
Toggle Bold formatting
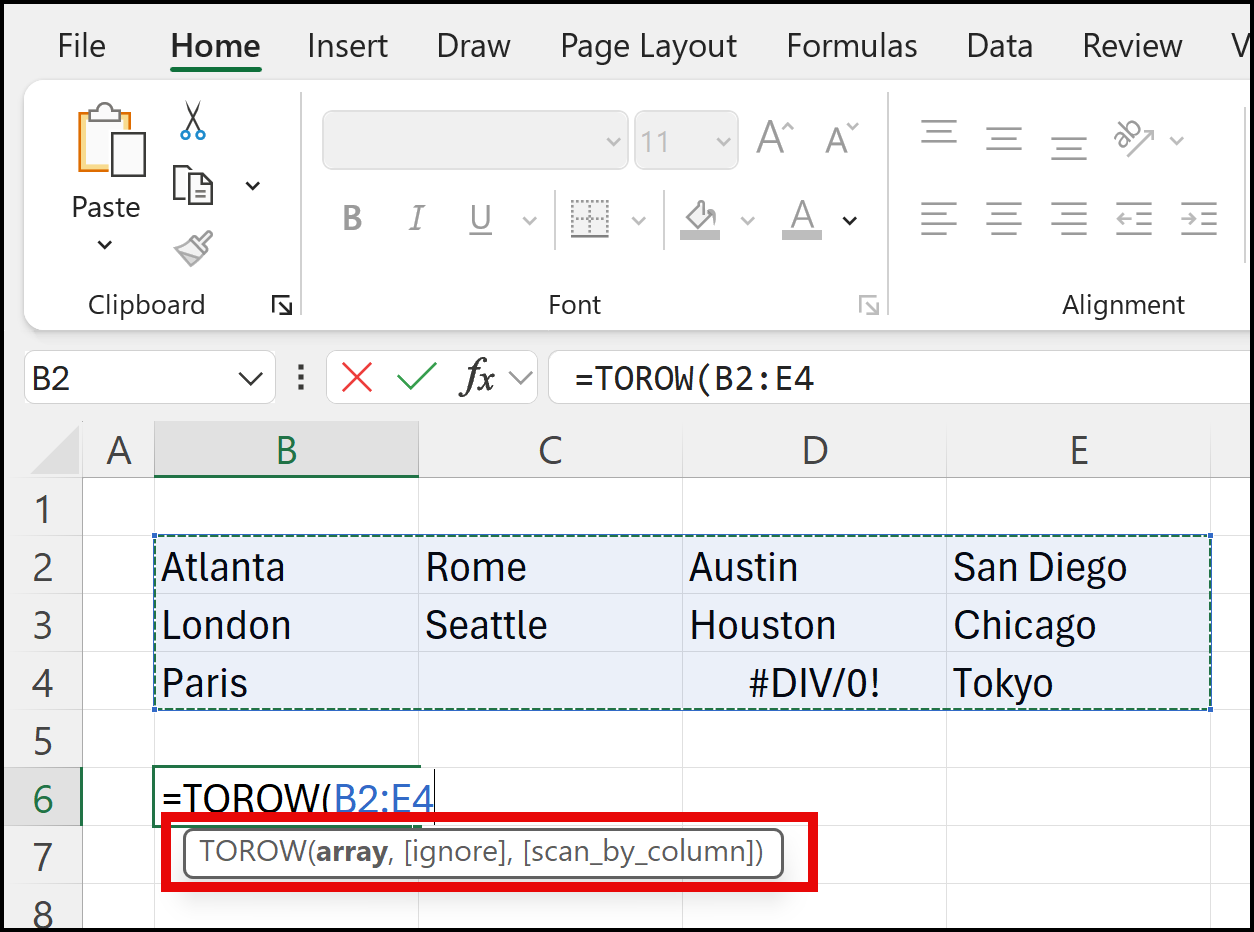(352, 219)
